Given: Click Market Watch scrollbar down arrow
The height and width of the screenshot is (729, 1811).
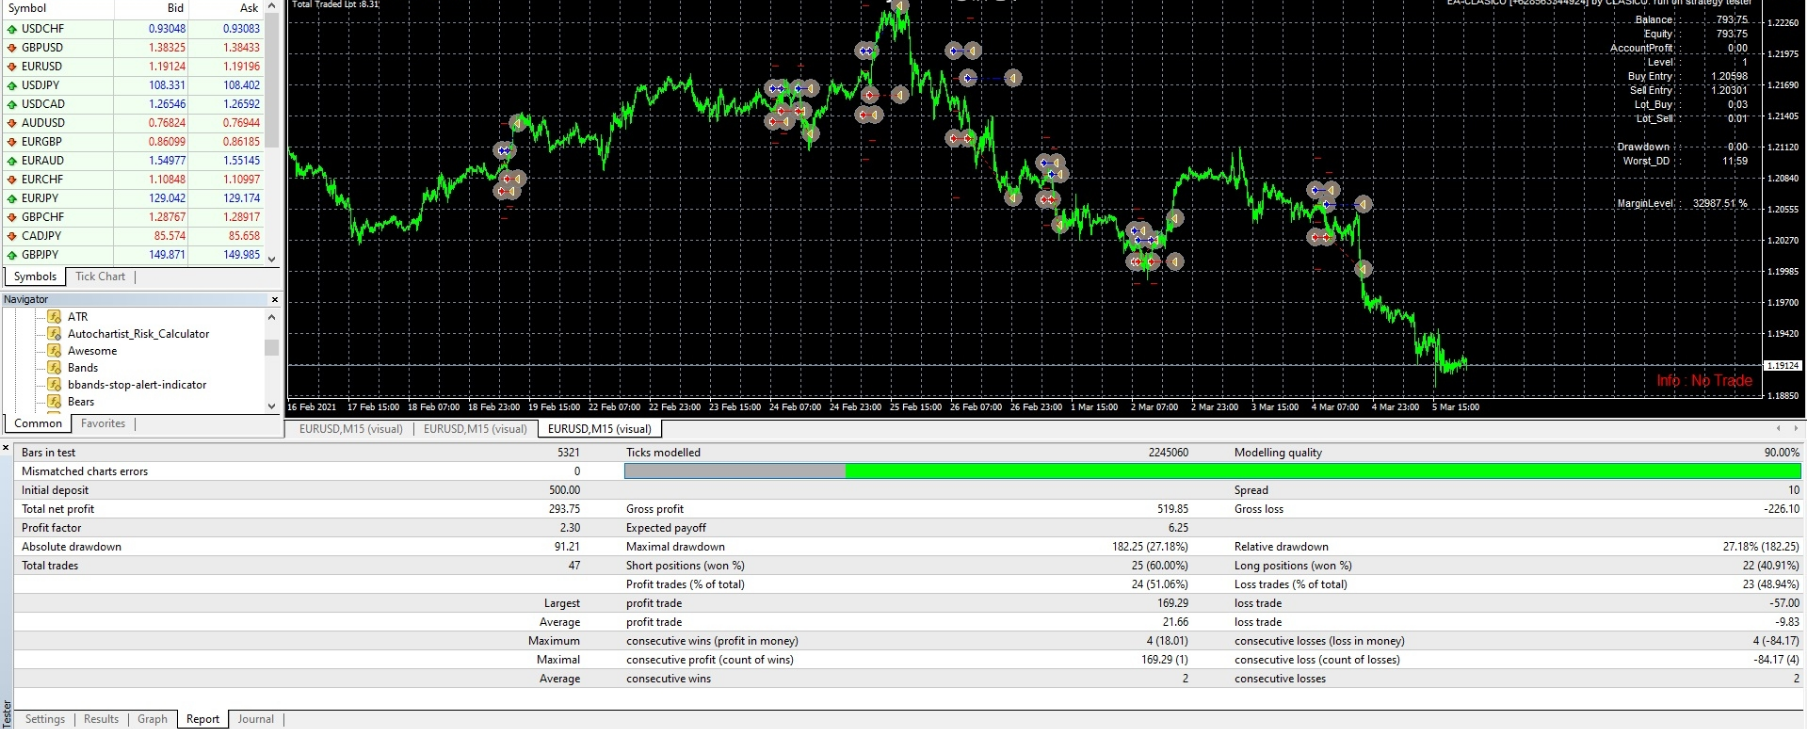Looking at the screenshot, I should coord(272,259).
